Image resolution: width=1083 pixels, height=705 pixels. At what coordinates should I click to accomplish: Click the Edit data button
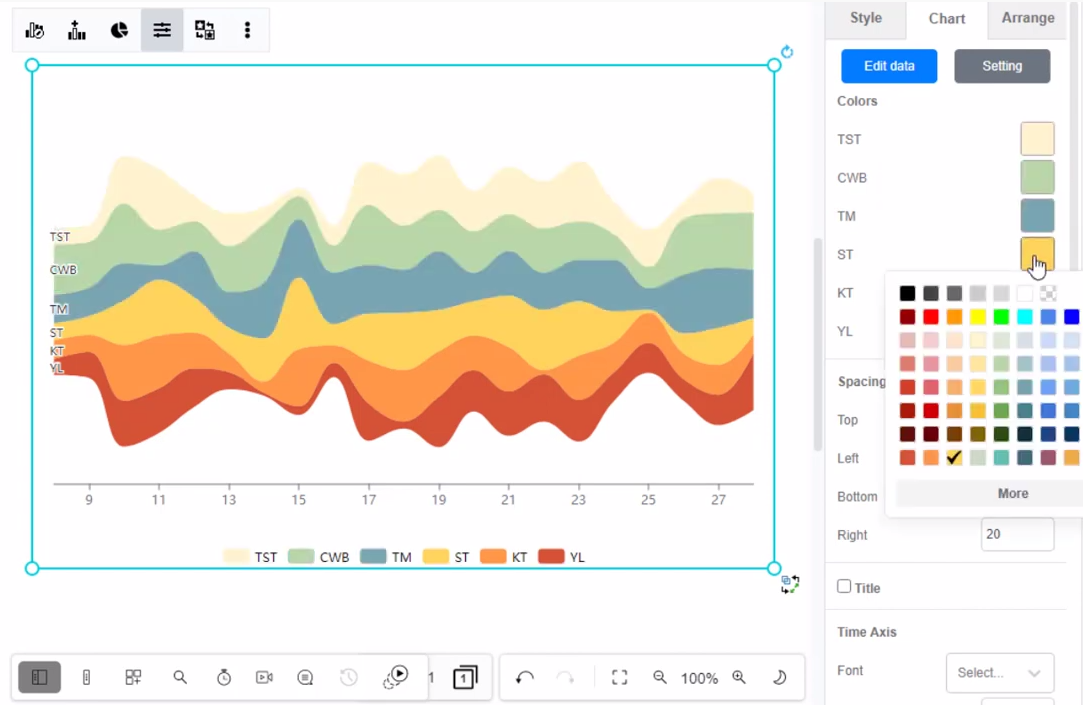coord(888,65)
